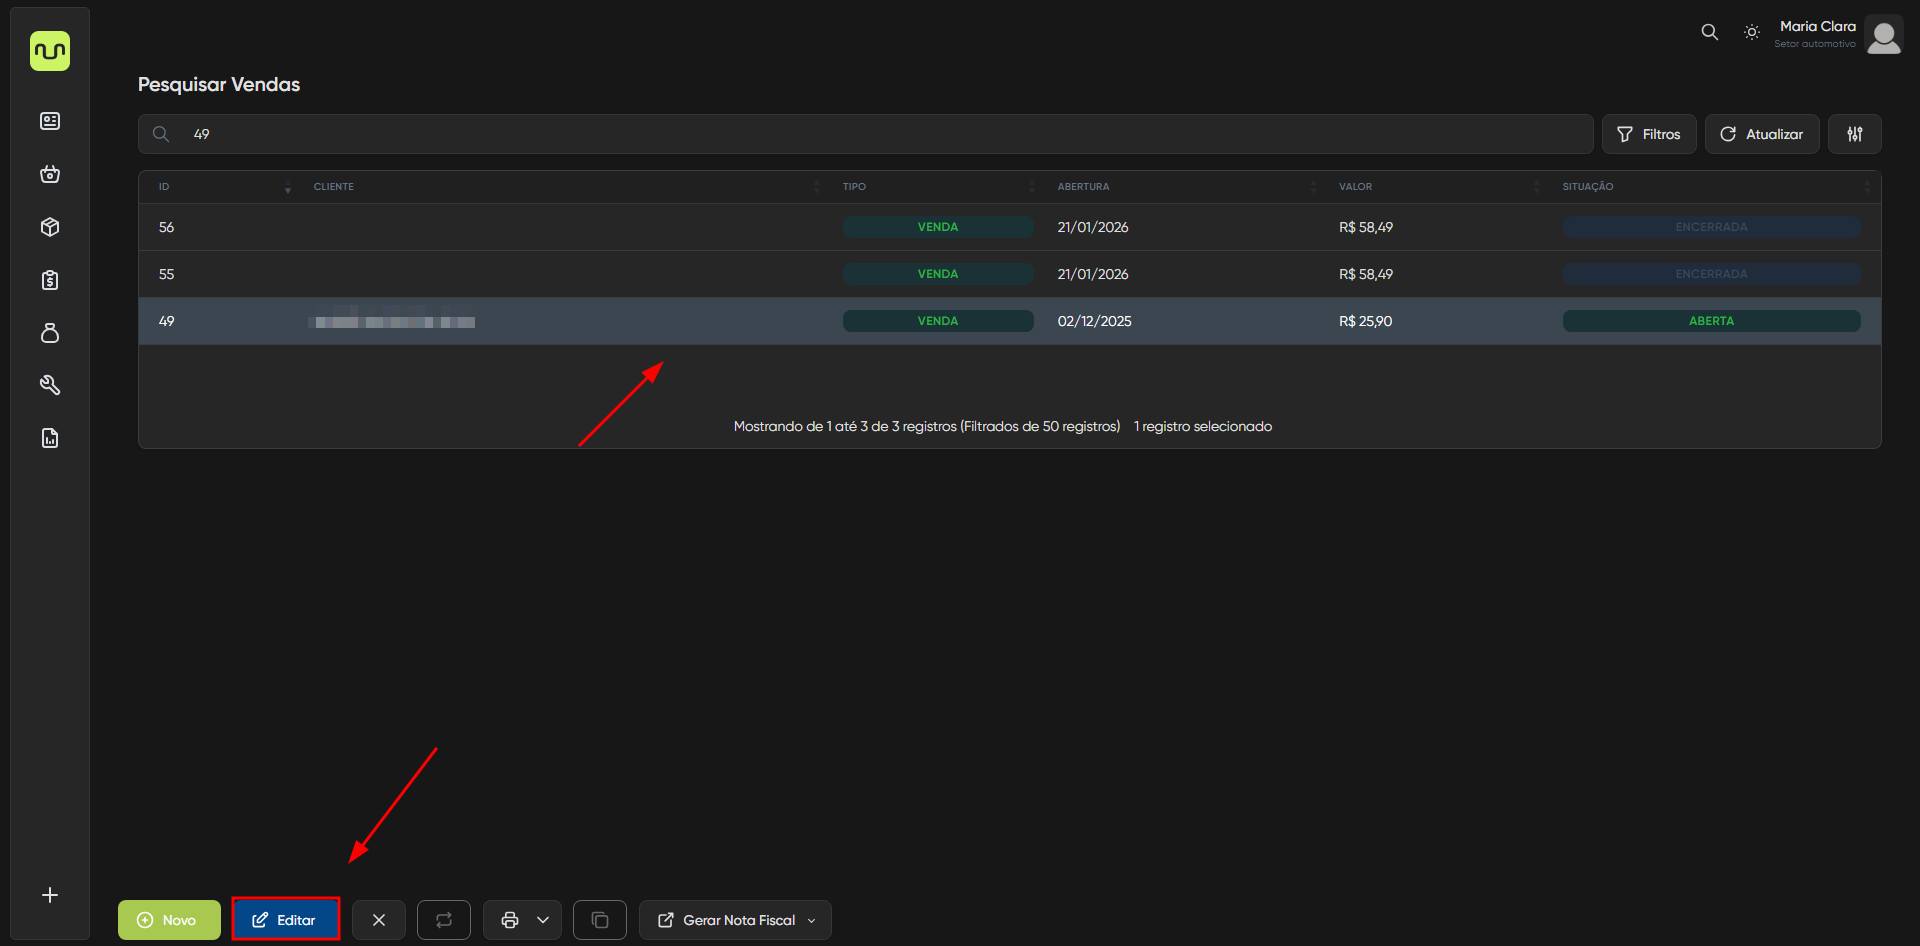Click the plus icon at sidebar bottom
The height and width of the screenshot is (946, 1920).
50,895
